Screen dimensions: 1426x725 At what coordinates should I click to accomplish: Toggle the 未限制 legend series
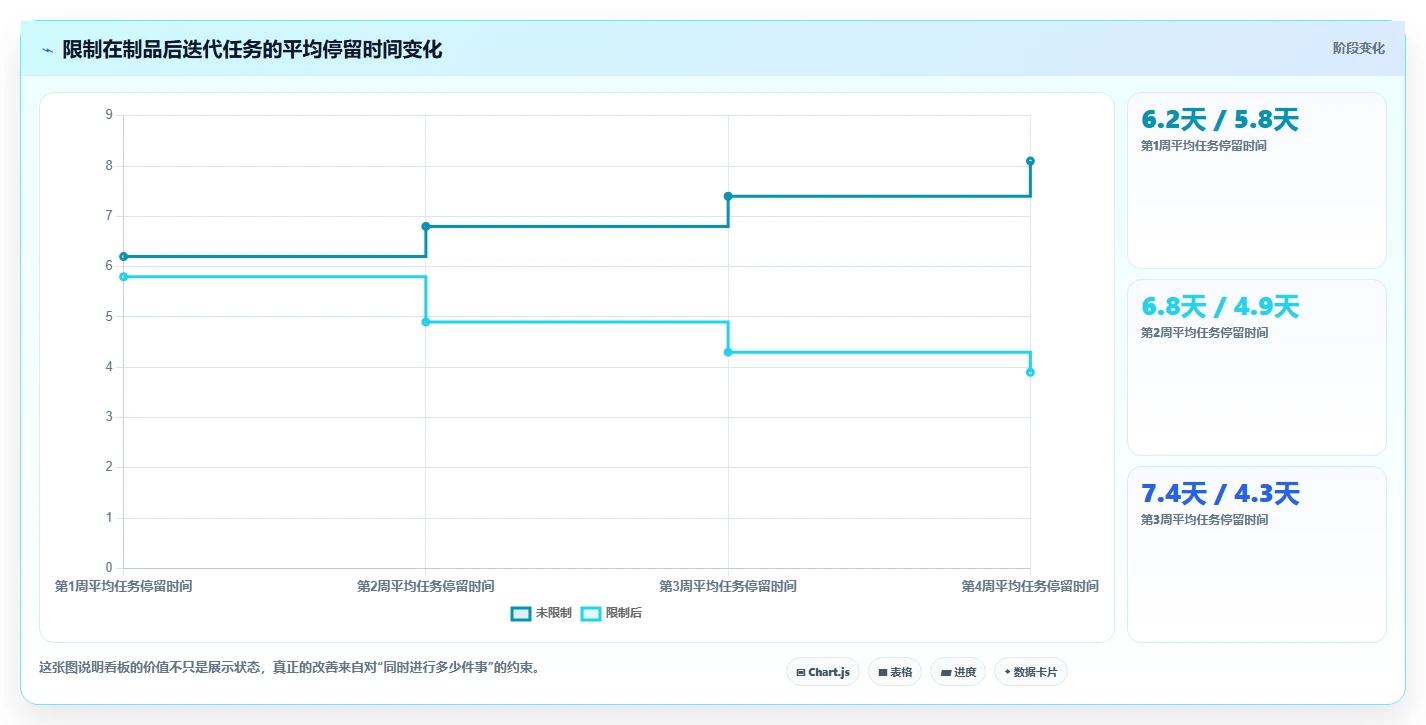coord(541,613)
